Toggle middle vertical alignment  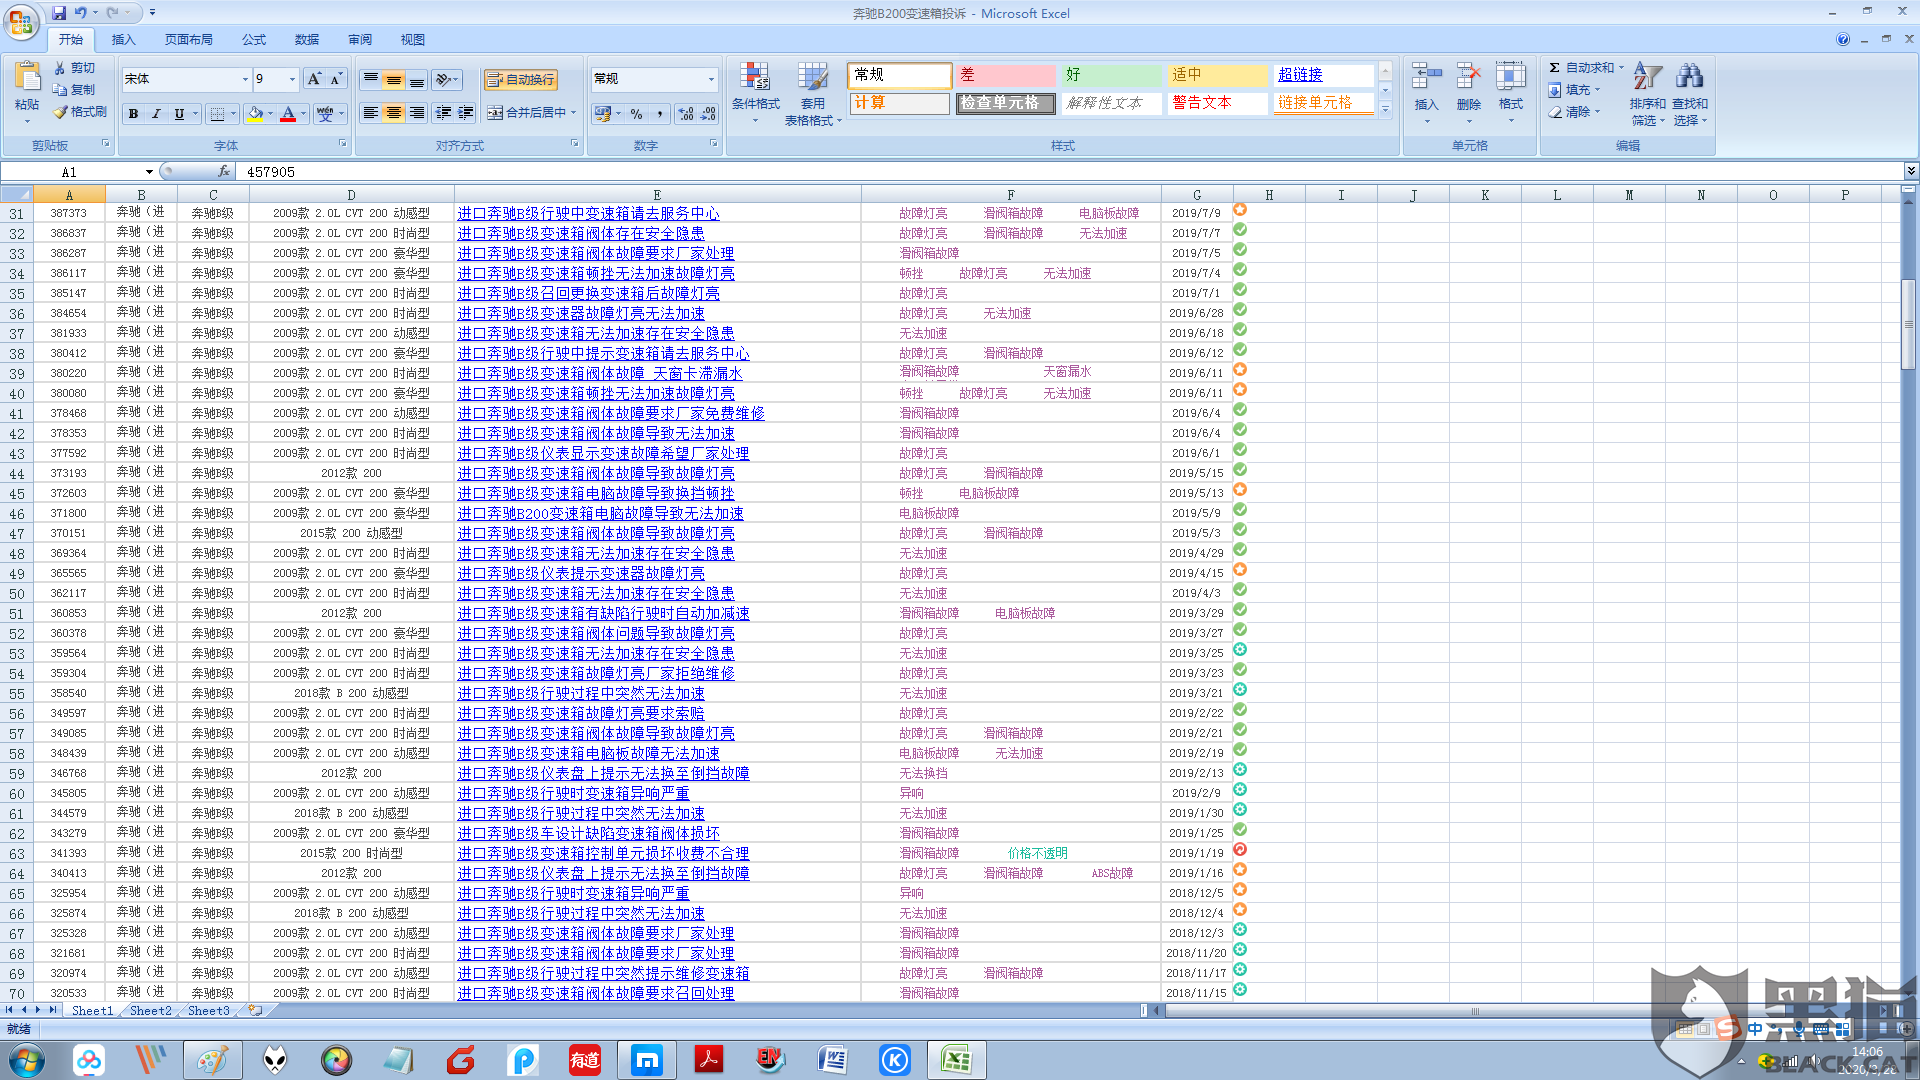tap(394, 79)
